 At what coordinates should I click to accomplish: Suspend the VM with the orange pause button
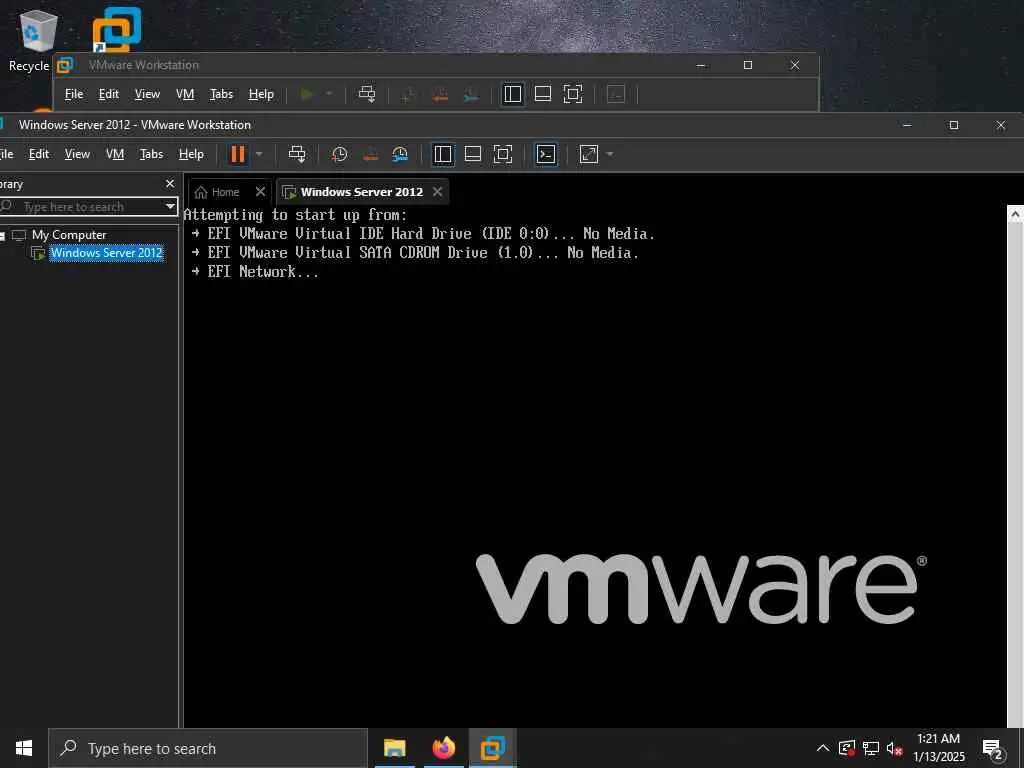tap(238, 154)
